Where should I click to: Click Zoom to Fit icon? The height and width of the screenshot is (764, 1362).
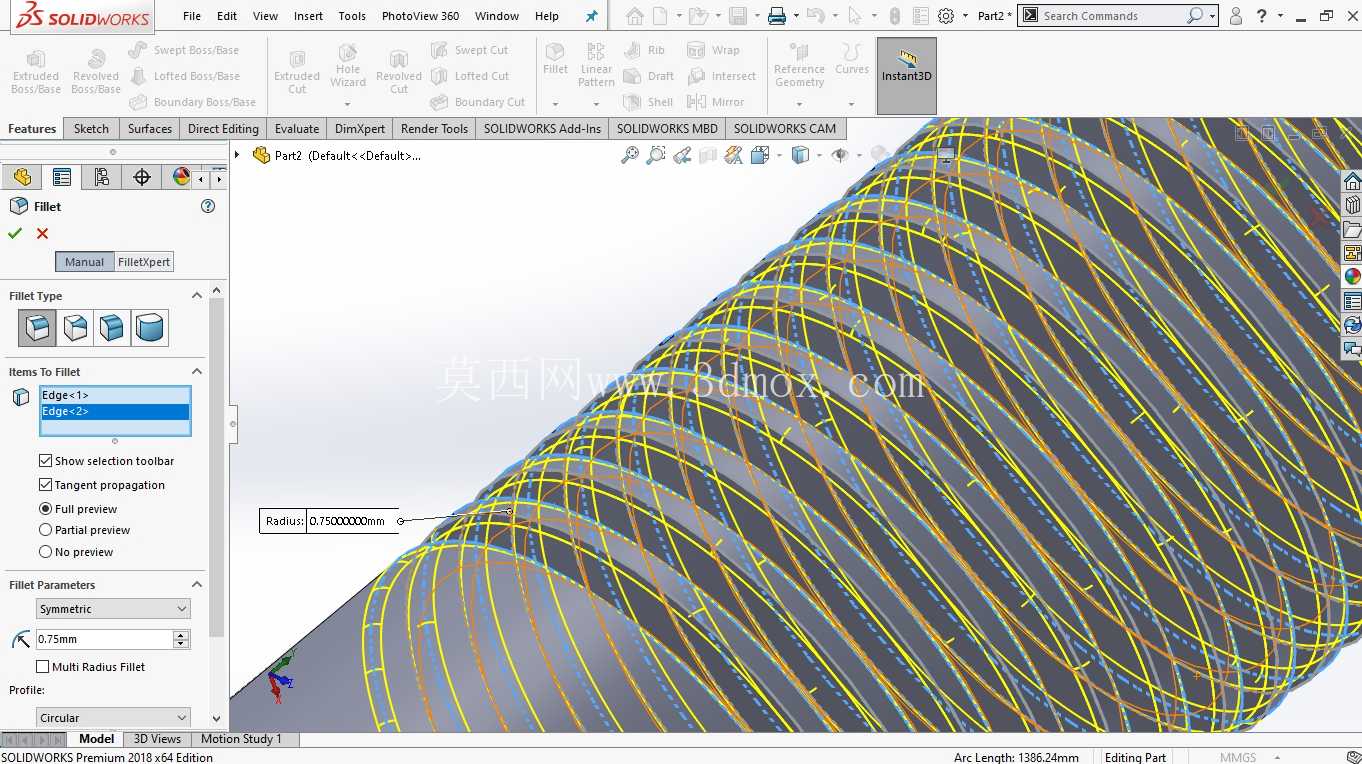[630, 155]
